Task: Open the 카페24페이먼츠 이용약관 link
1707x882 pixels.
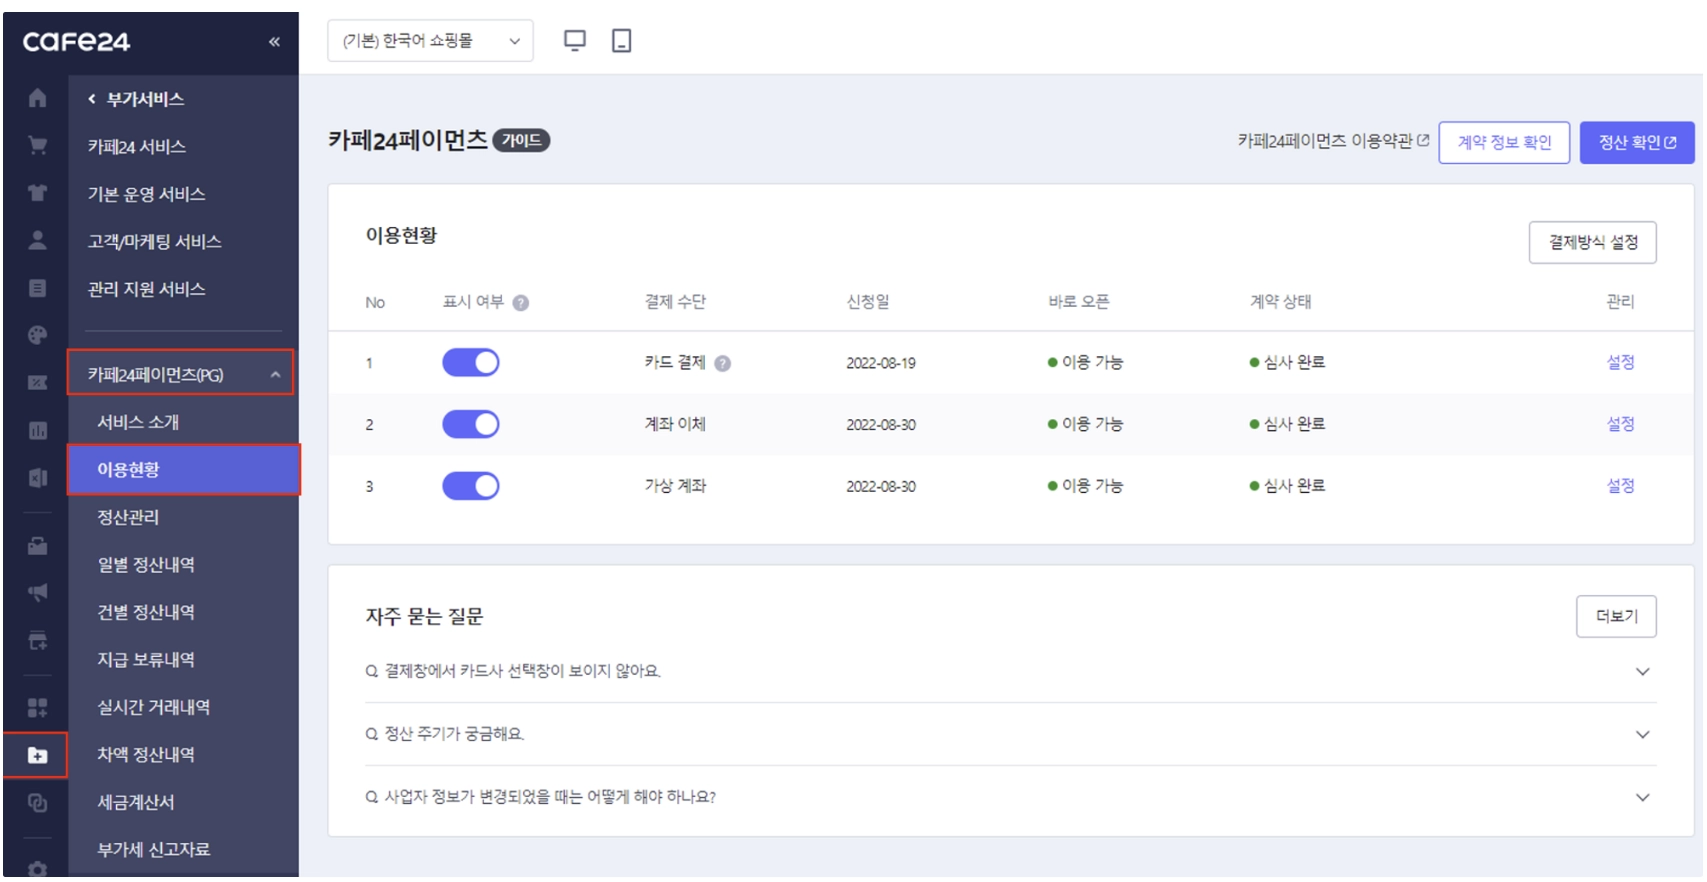Action: click(x=1333, y=142)
